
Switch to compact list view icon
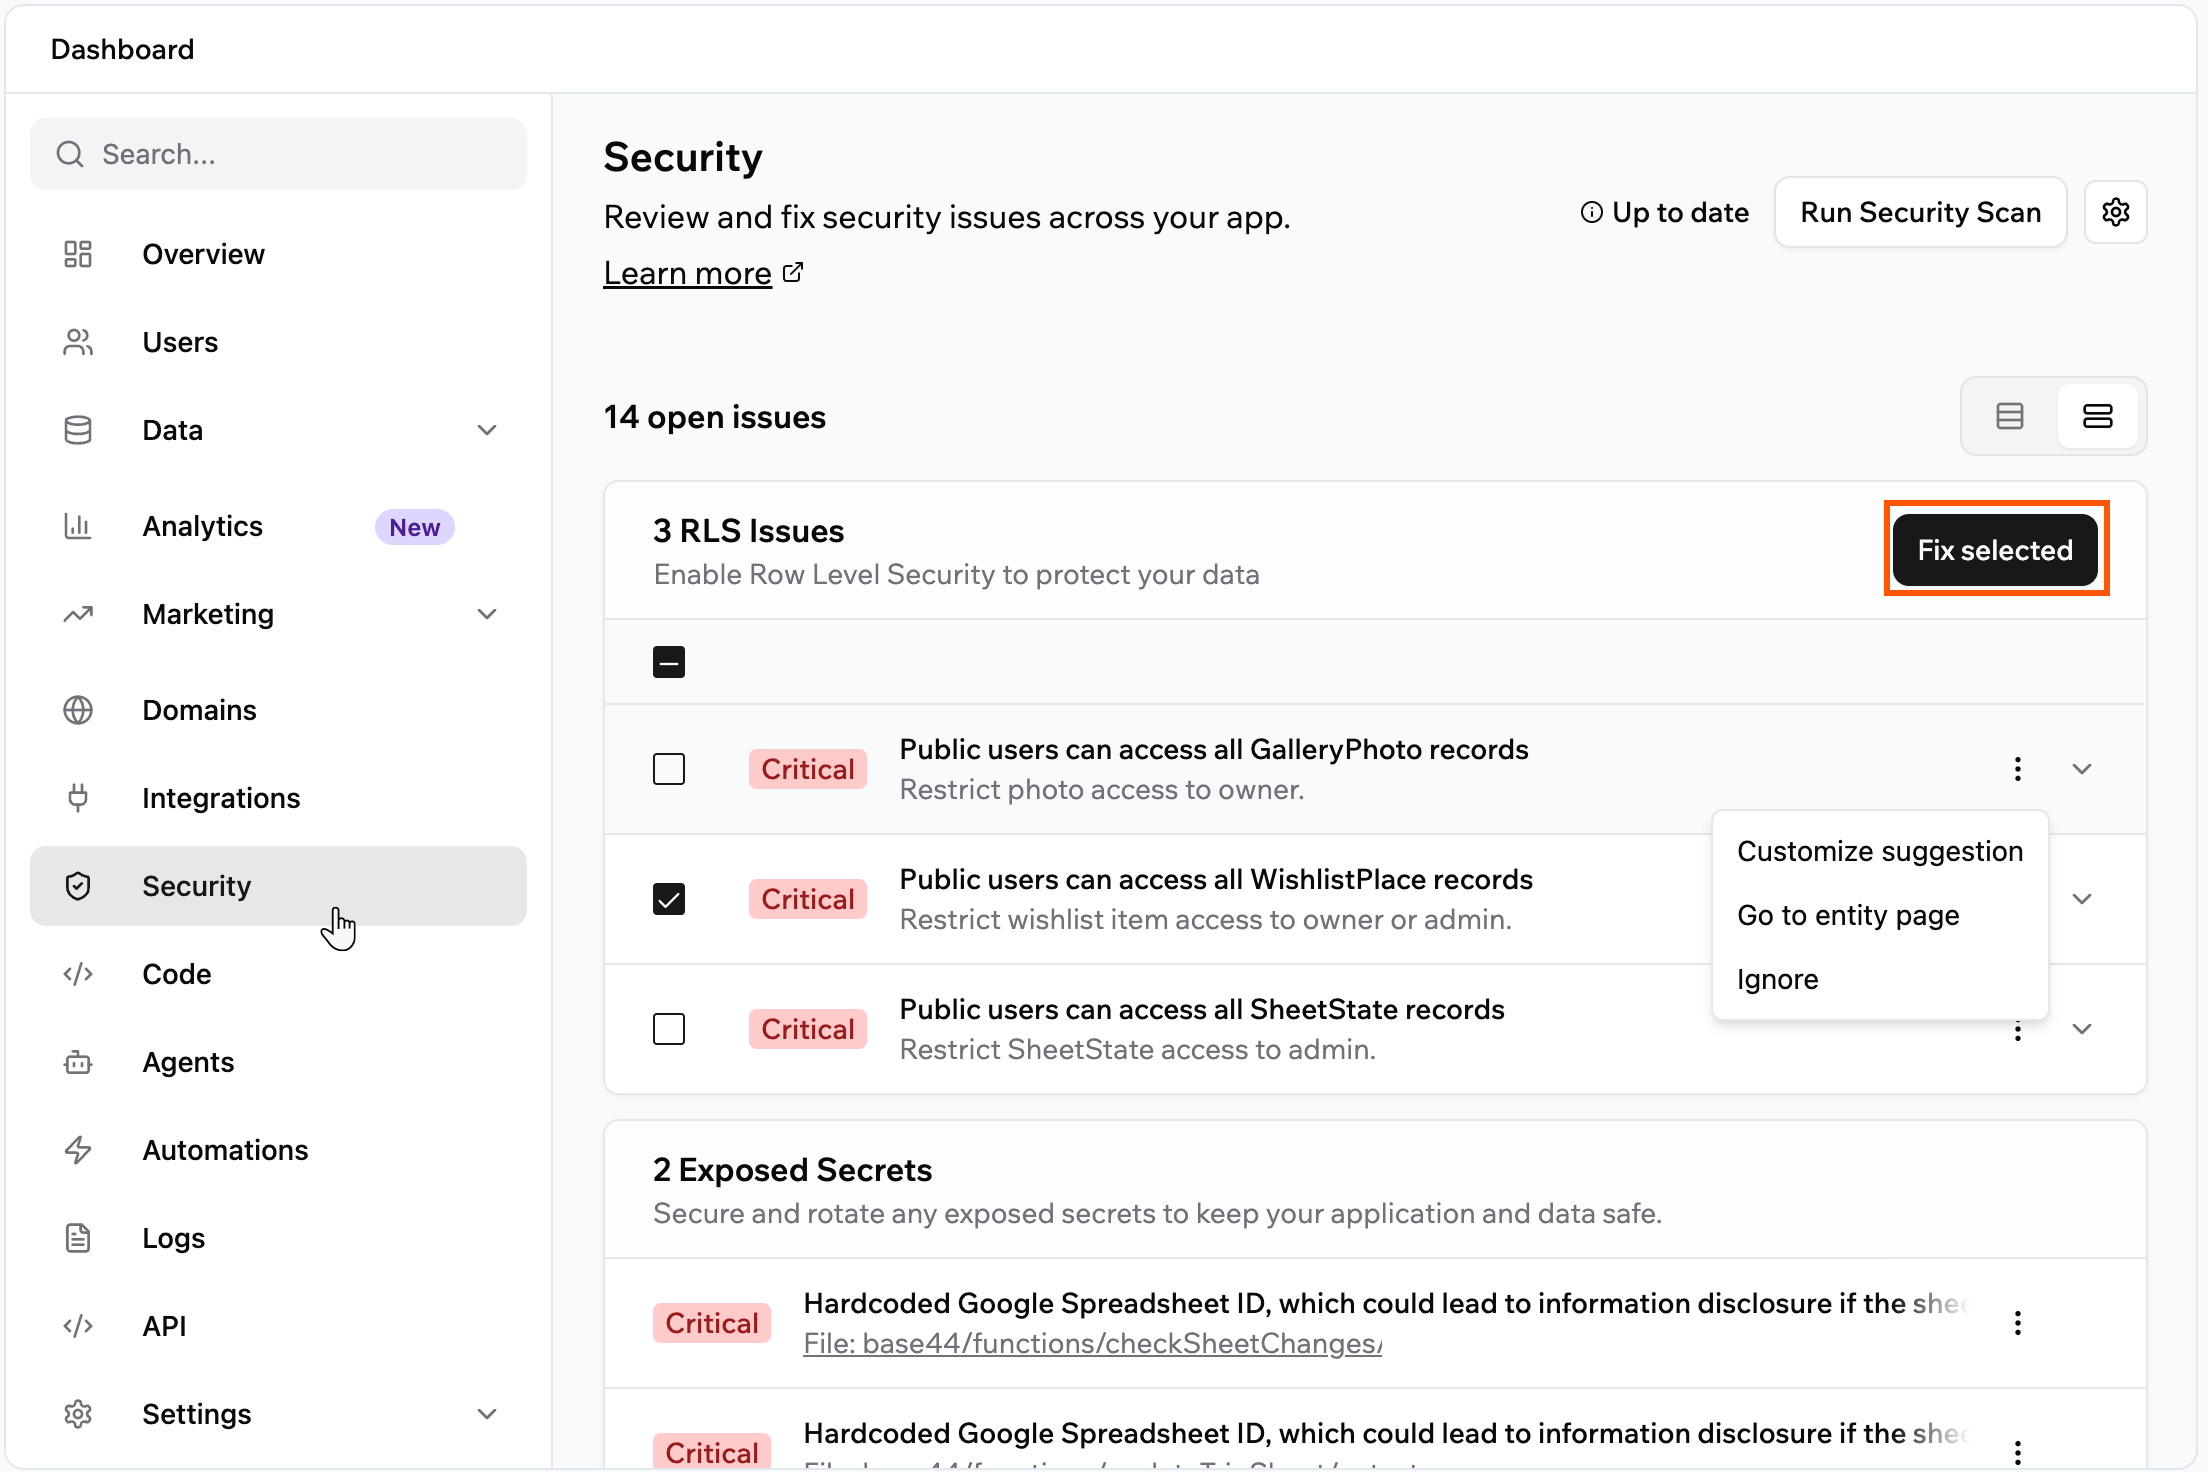[x=2010, y=416]
